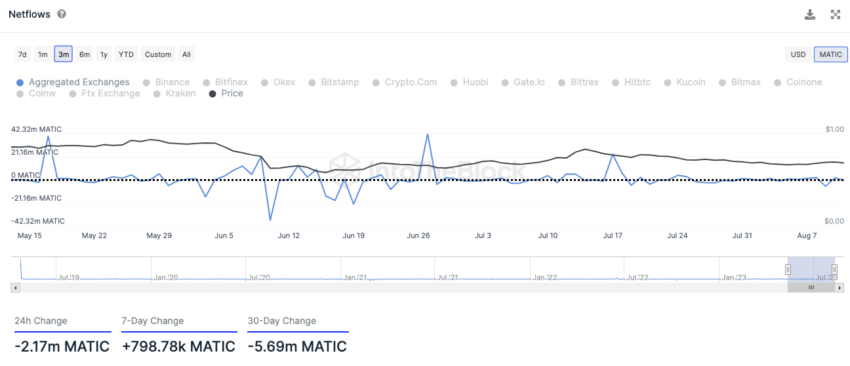Viewport: 850px width, 366px height.
Task: Toggle Coinw series in legend
Action: click(x=36, y=93)
